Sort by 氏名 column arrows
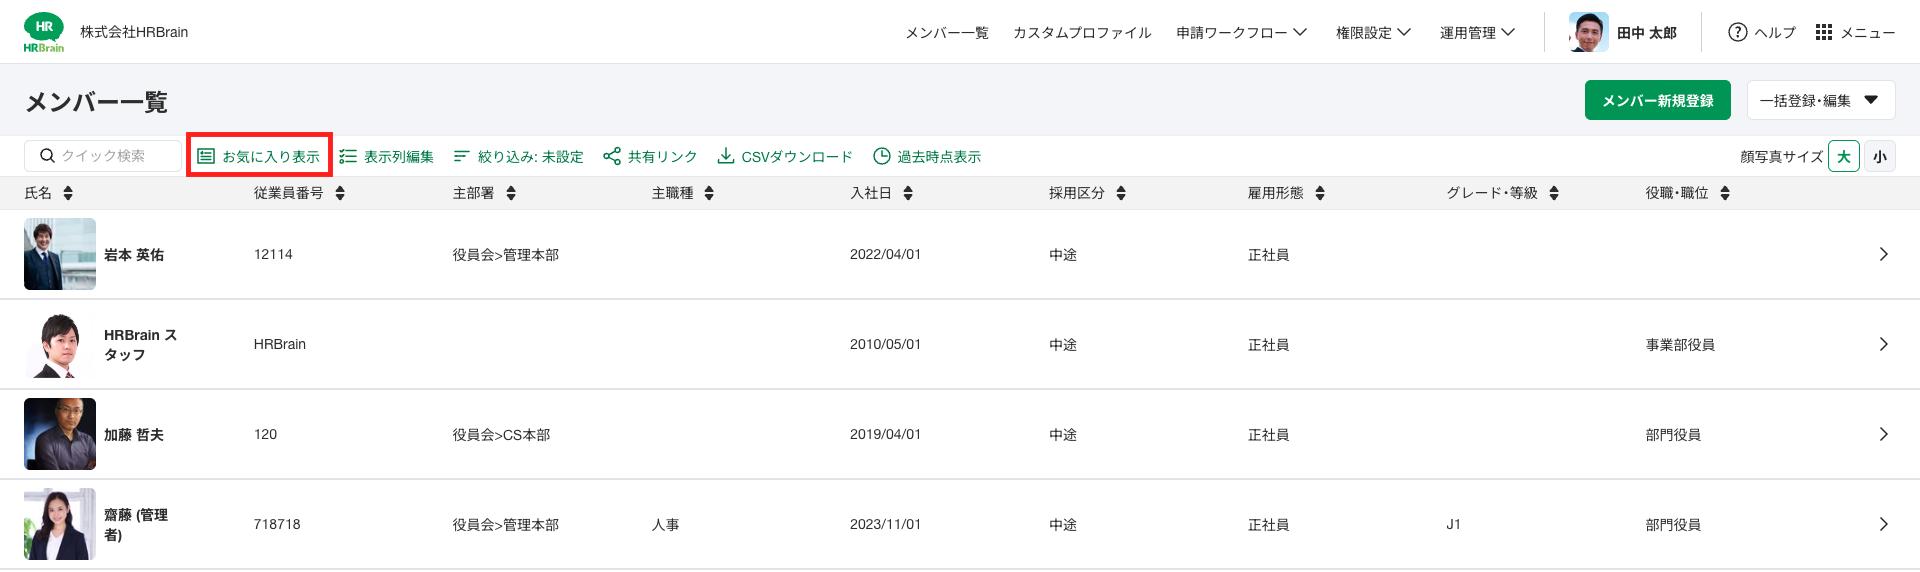 pos(68,193)
